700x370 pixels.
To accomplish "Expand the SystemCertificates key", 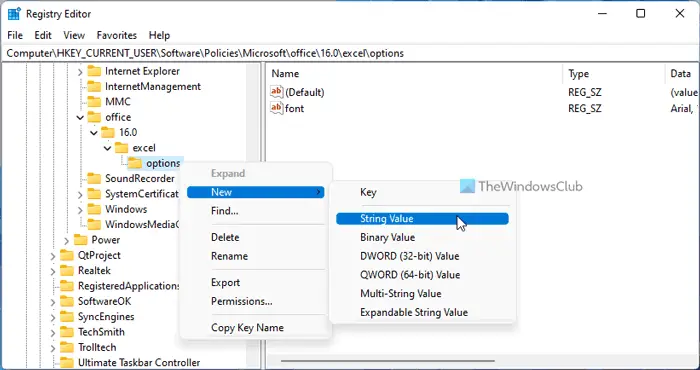I will (x=80, y=194).
